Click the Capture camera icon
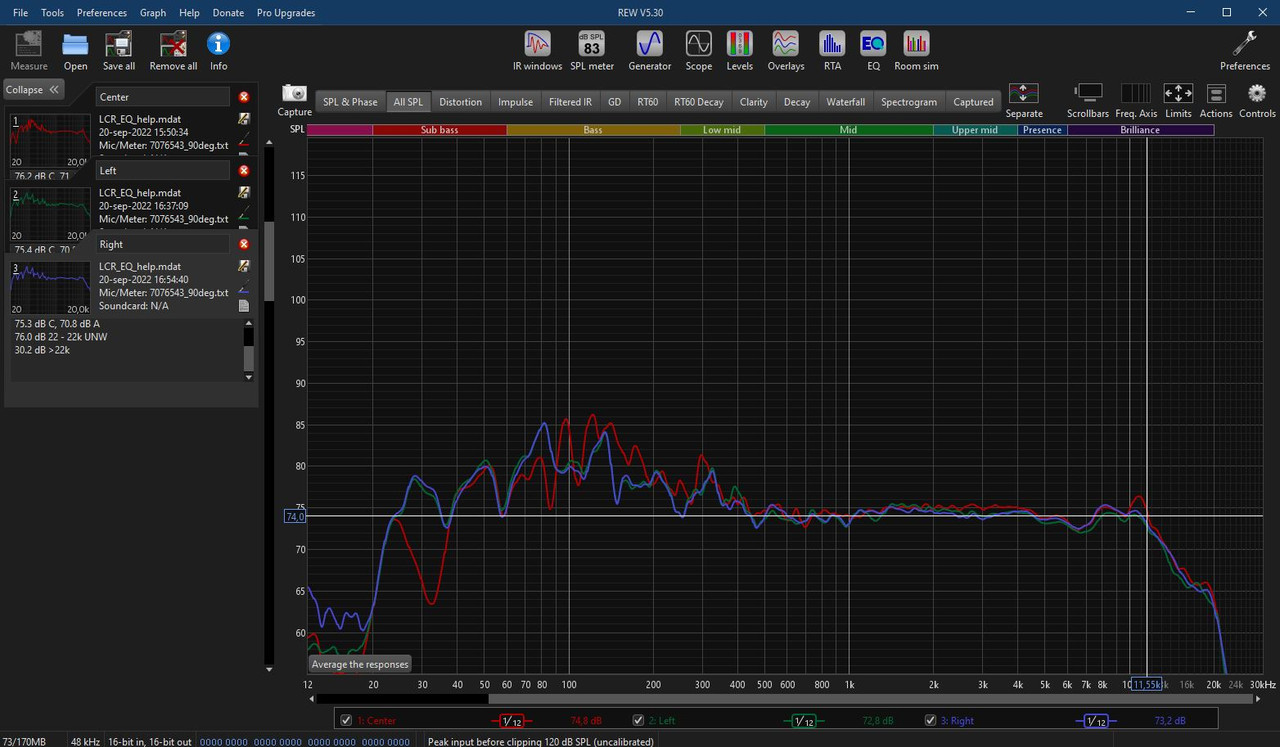Image resolution: width=1280 pixels, height=747 pixels. click(295, 93)
